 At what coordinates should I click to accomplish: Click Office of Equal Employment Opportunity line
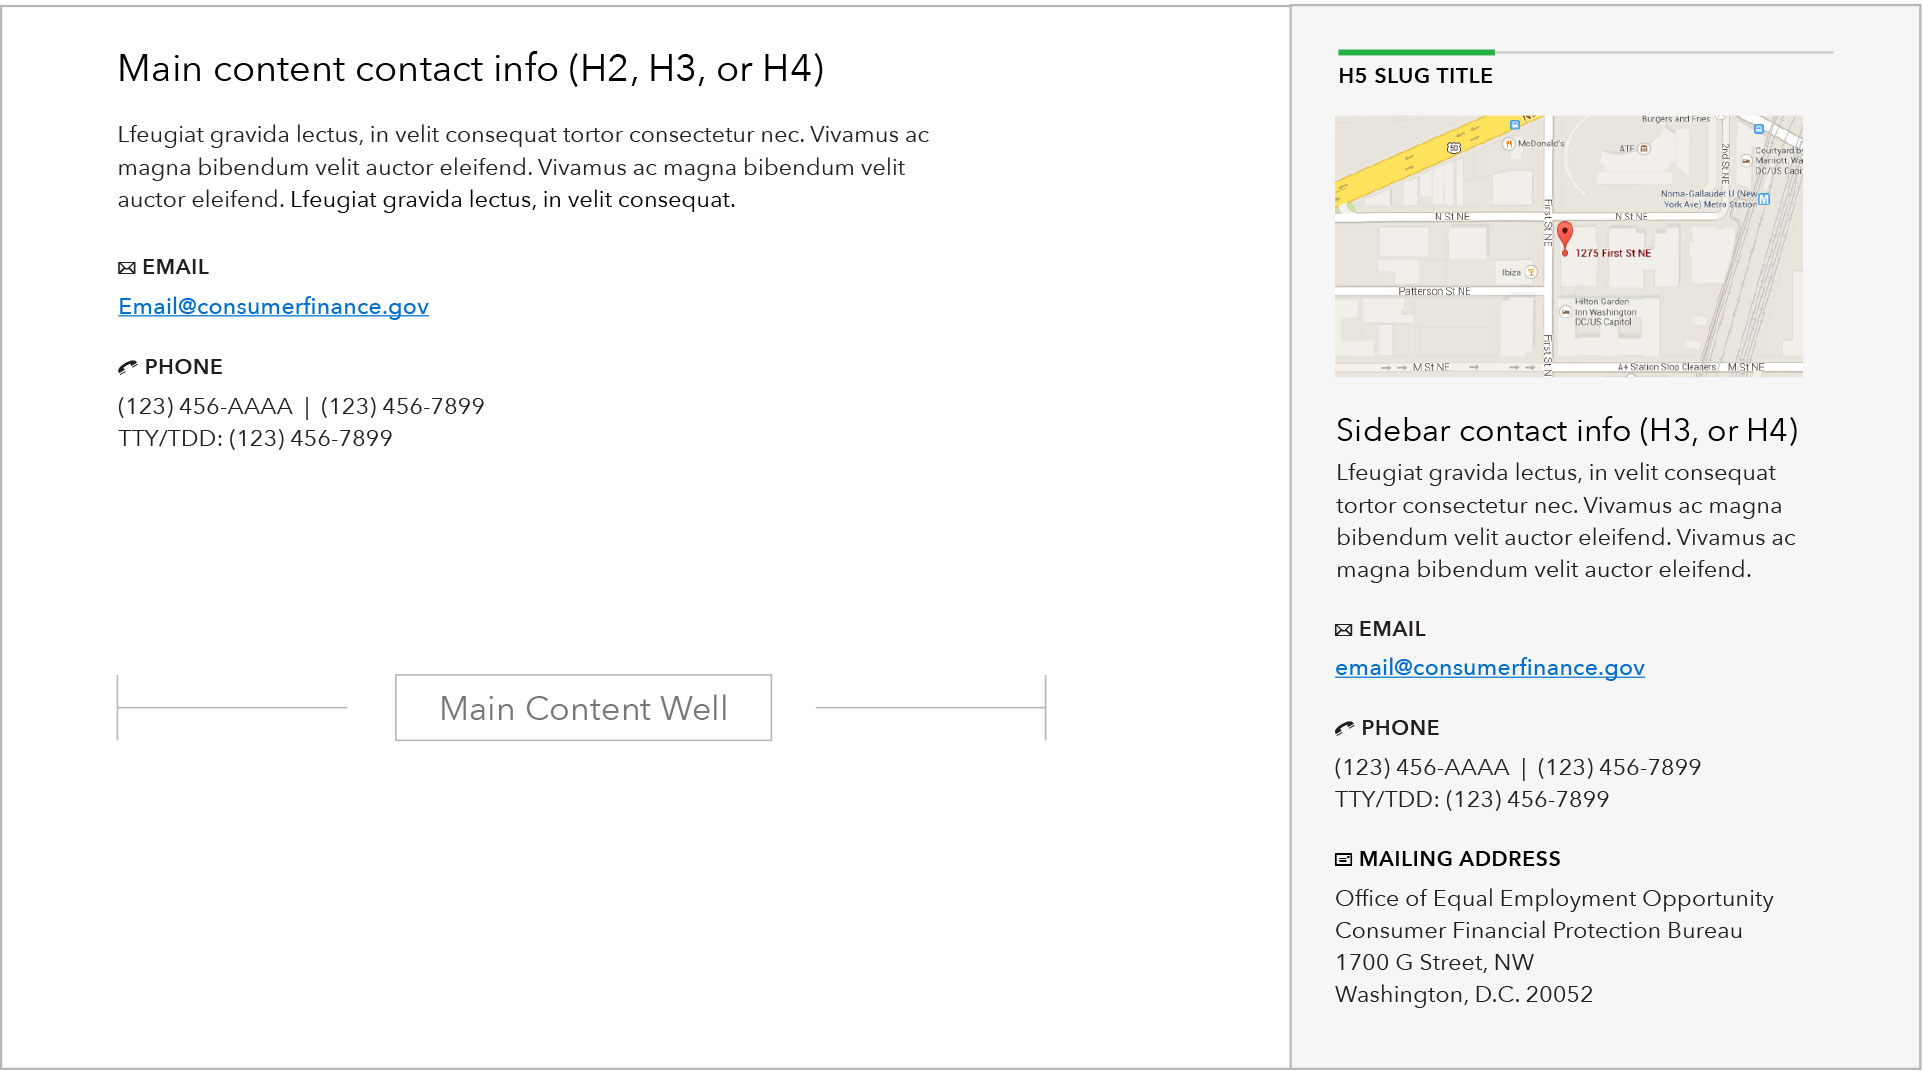(1554, 899)
